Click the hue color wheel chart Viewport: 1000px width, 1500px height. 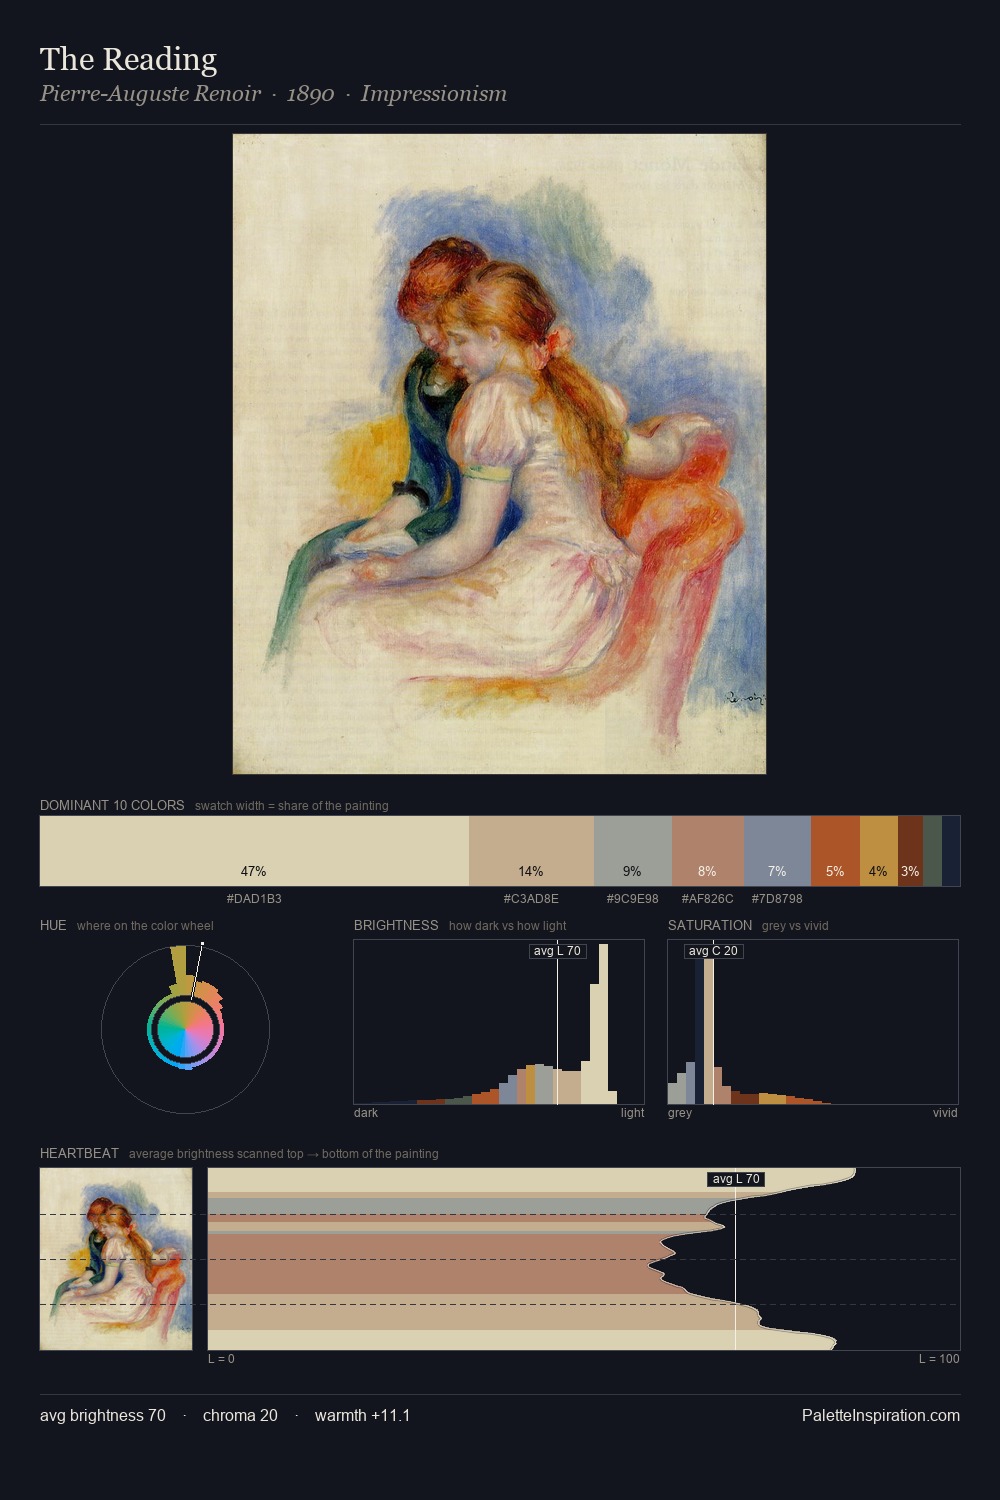[185, 1029]
